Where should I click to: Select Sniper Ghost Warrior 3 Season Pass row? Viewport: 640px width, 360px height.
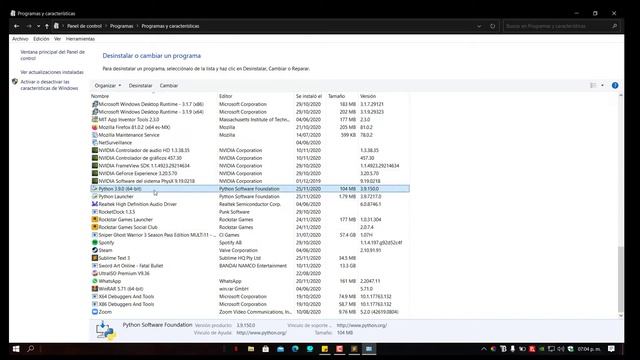pos(250,235)
